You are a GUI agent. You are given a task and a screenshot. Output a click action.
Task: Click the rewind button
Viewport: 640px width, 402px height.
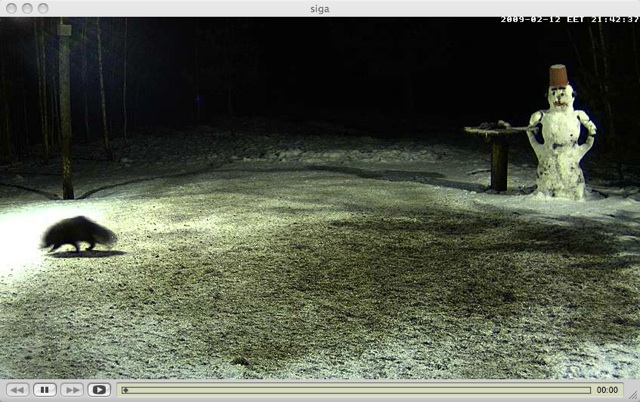[x=18, y=390]
